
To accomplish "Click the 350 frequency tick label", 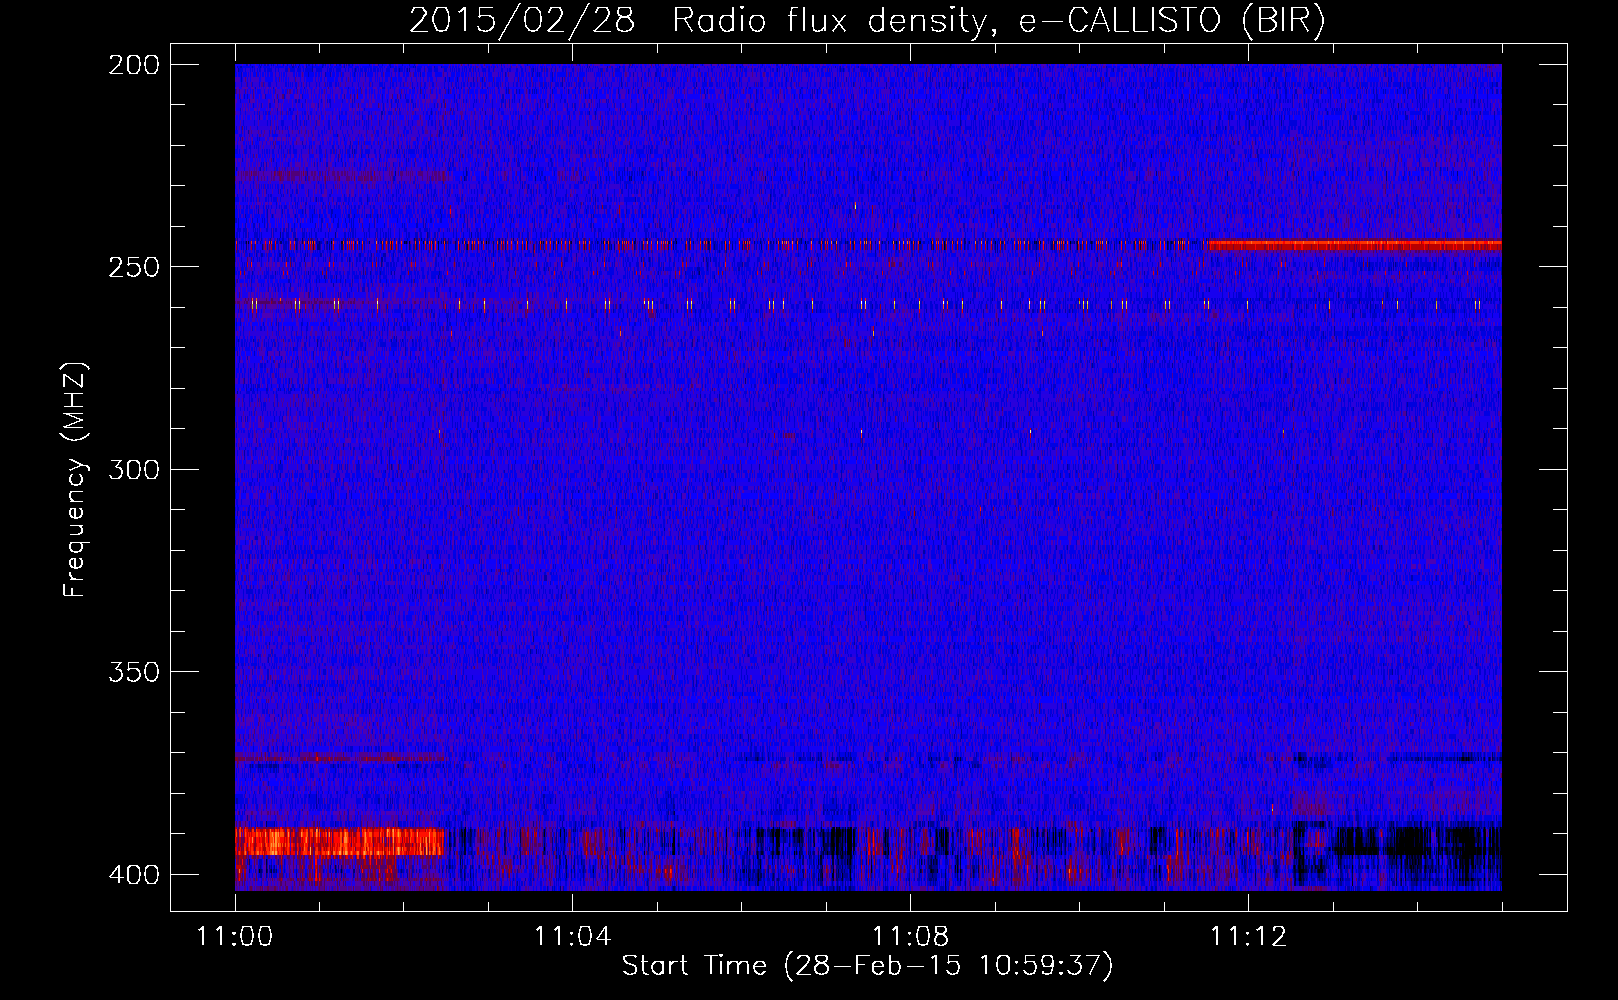I will point(133,672).
